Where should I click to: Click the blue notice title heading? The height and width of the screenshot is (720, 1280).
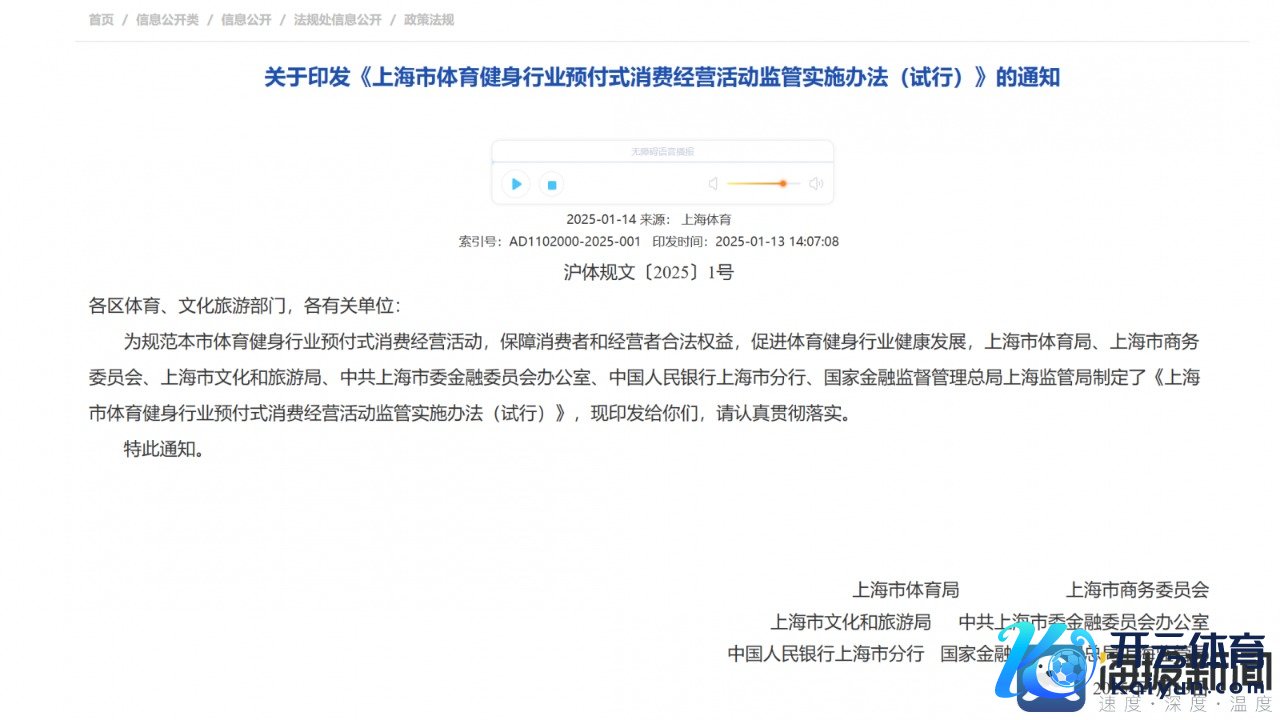[661, 78]
